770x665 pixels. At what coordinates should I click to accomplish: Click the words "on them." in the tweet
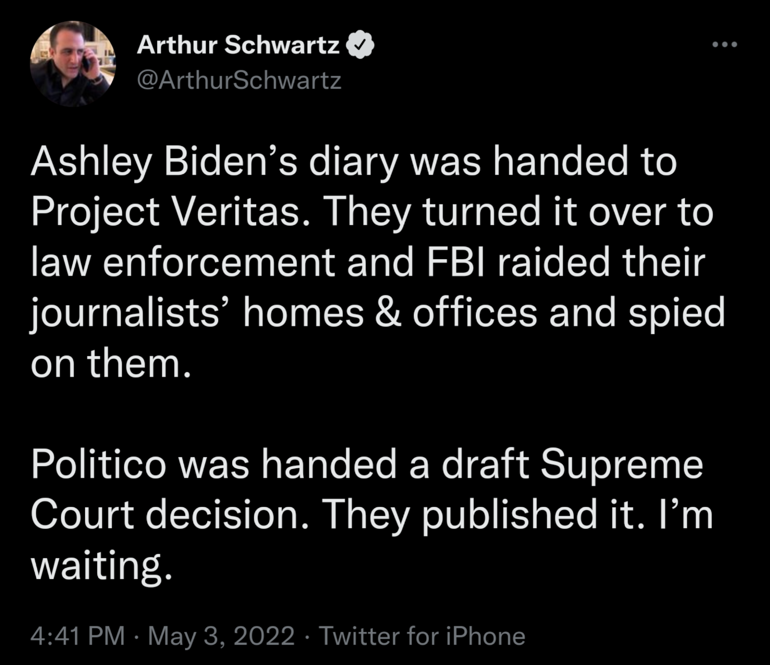pyautogui.click(x=110, y=365)
